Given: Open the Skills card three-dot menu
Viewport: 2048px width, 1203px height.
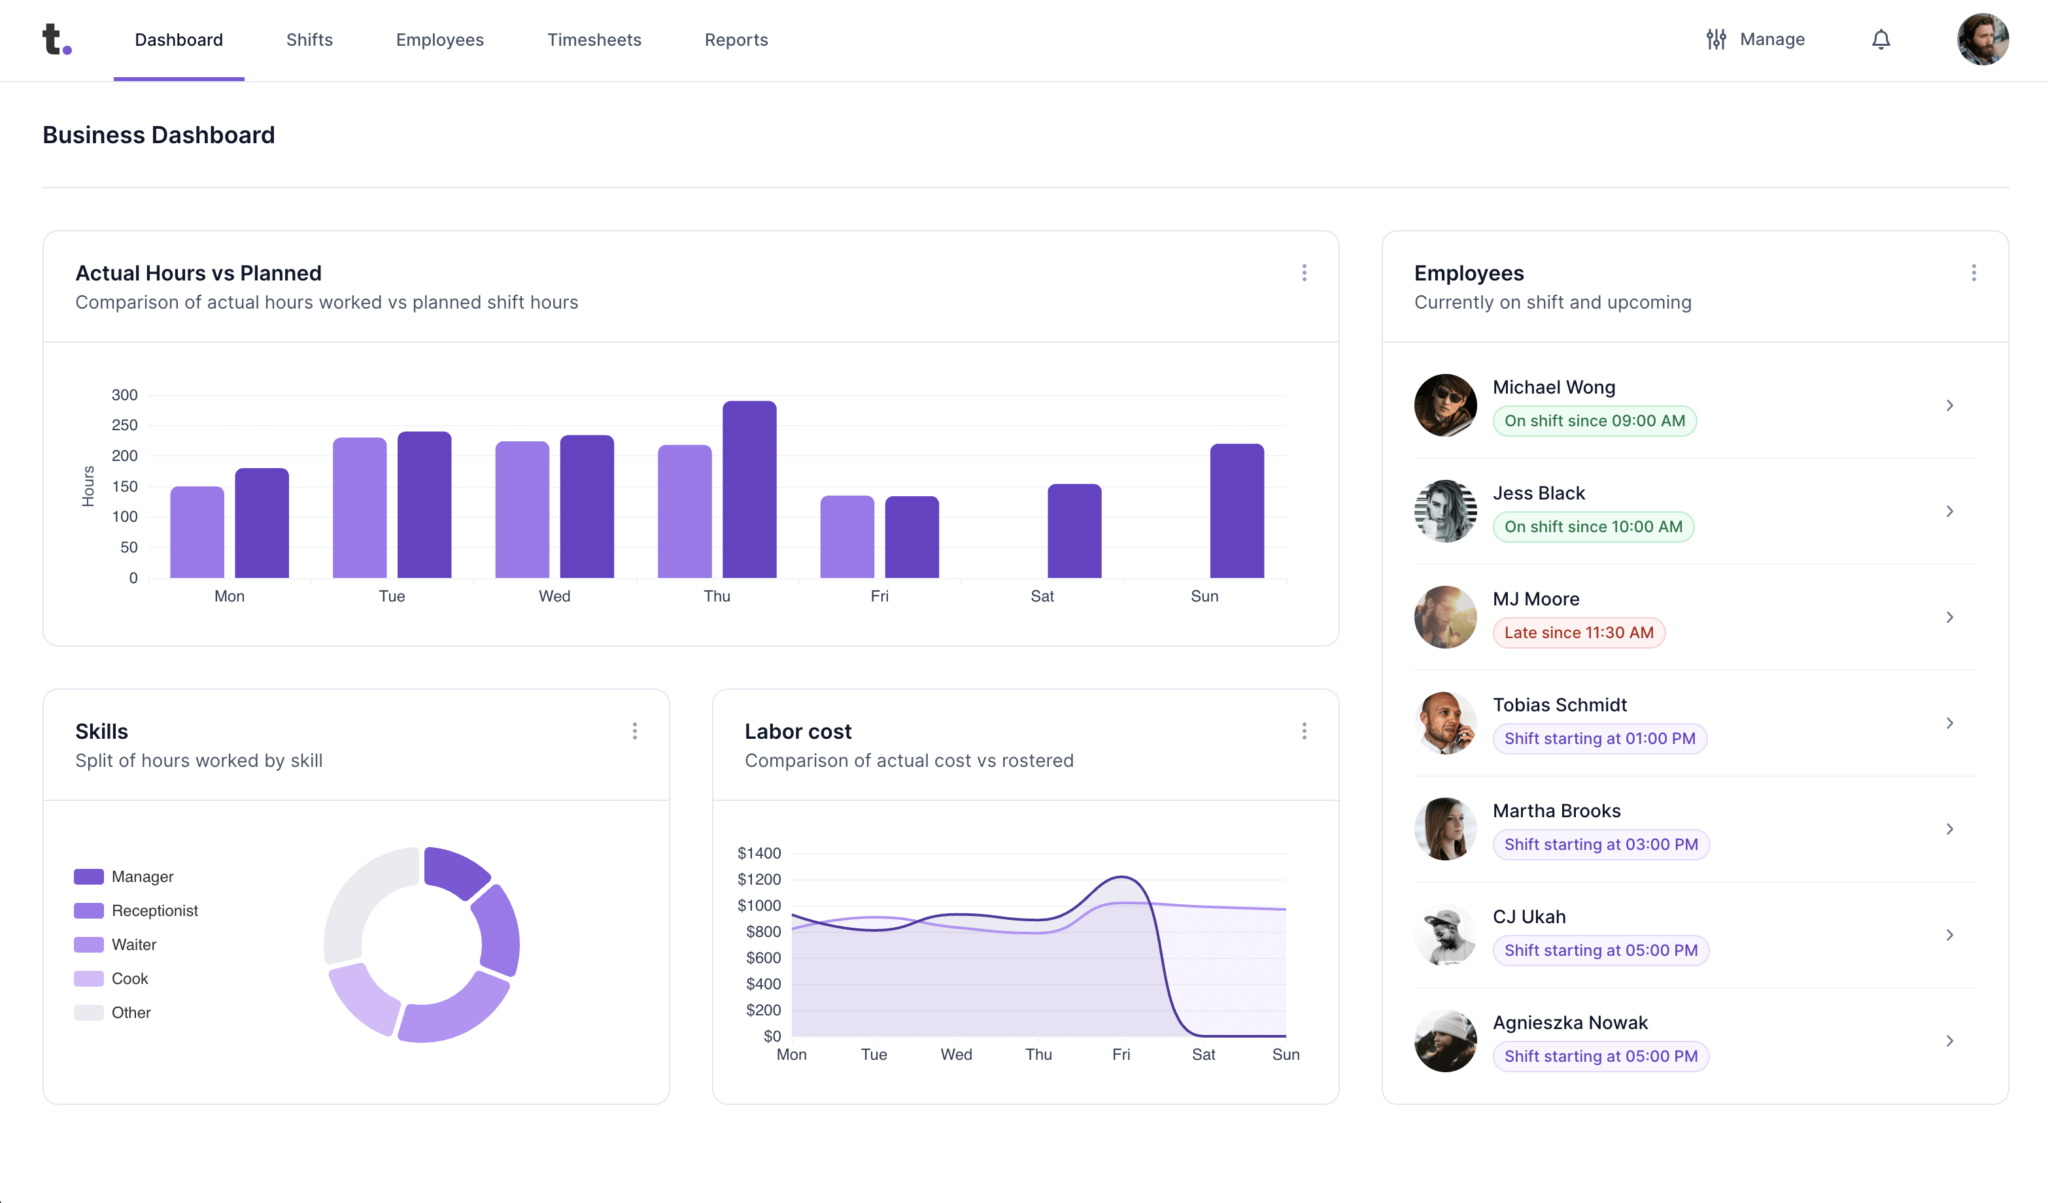Looking at the screenshot, I should point(635,731).
